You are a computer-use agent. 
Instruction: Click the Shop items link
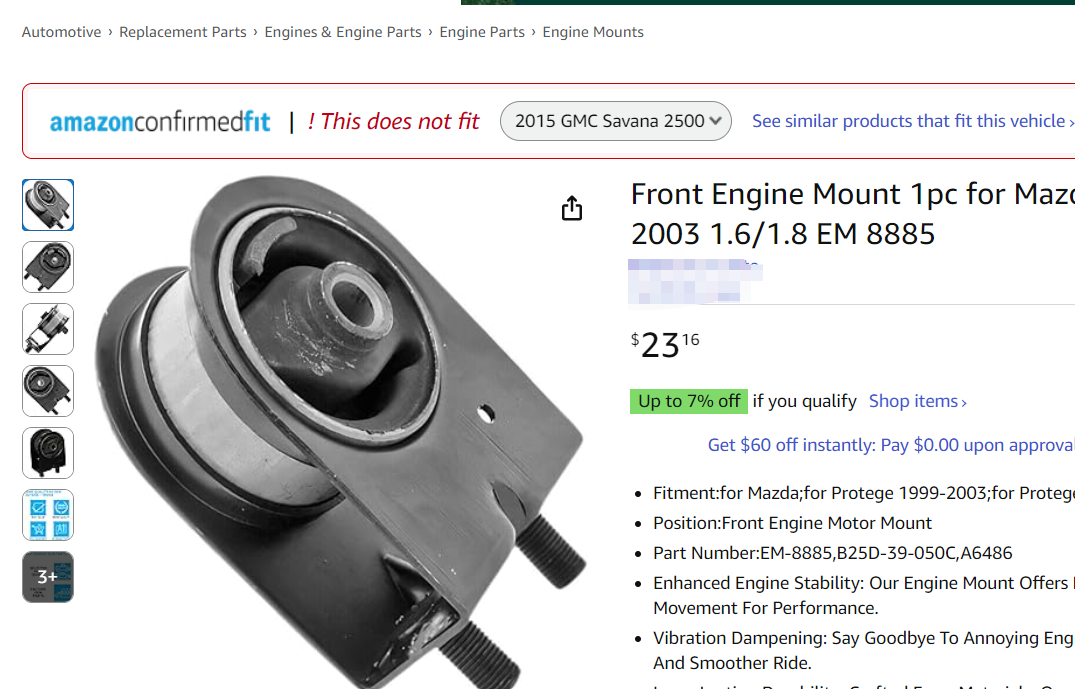tap(917, 401)
